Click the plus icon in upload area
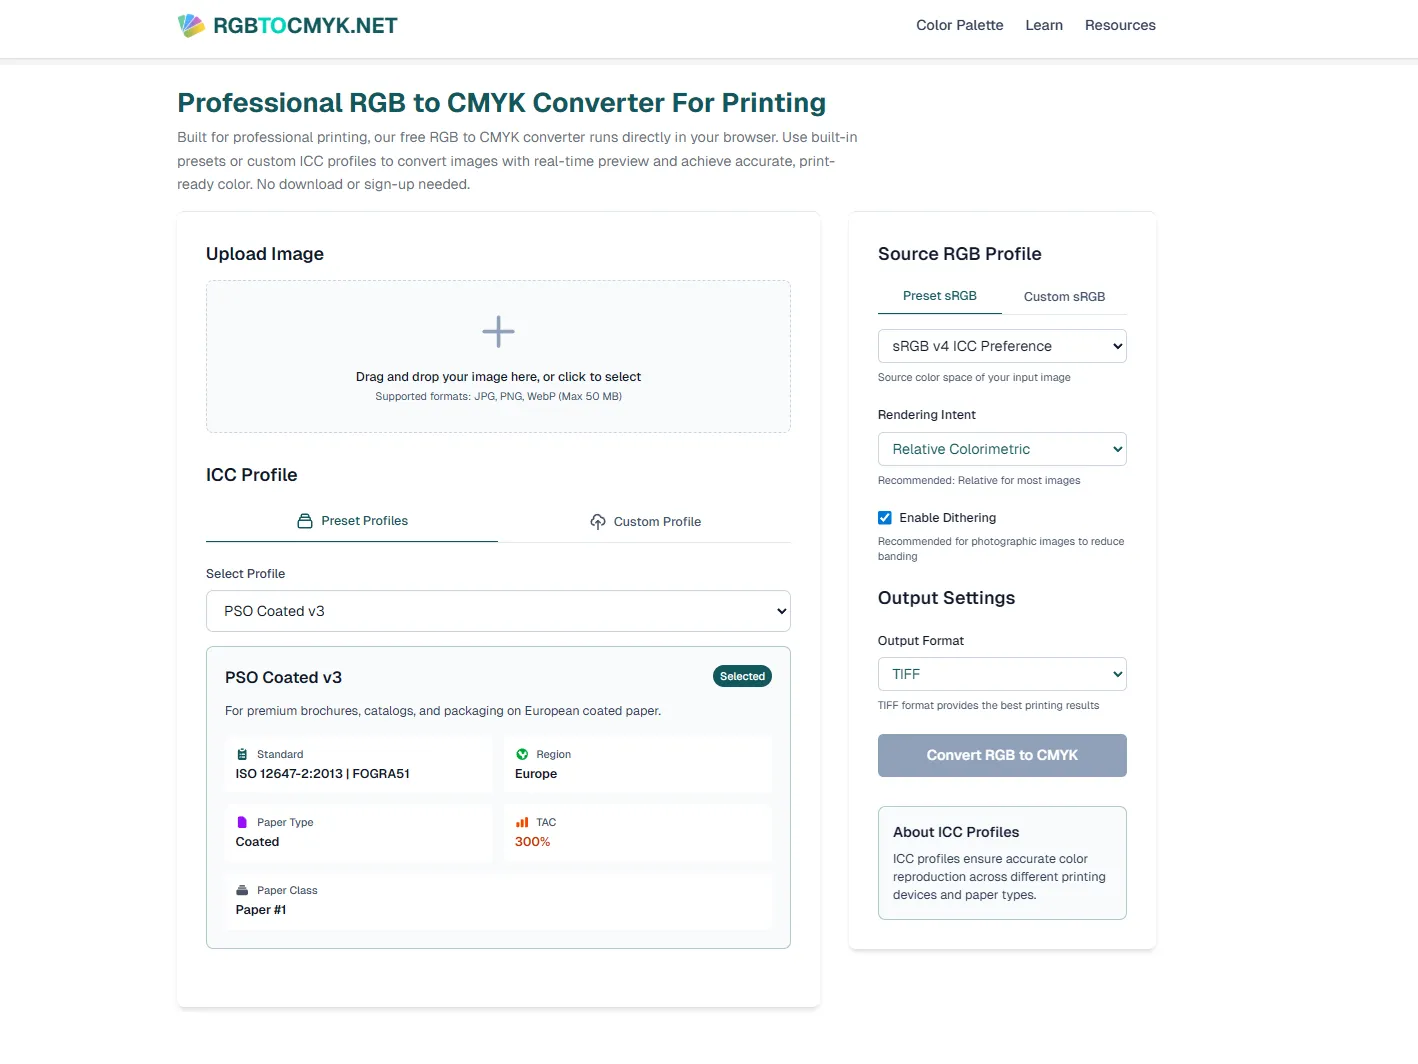The width and height of the screenshot is (1418, 1064). [498, 332]
